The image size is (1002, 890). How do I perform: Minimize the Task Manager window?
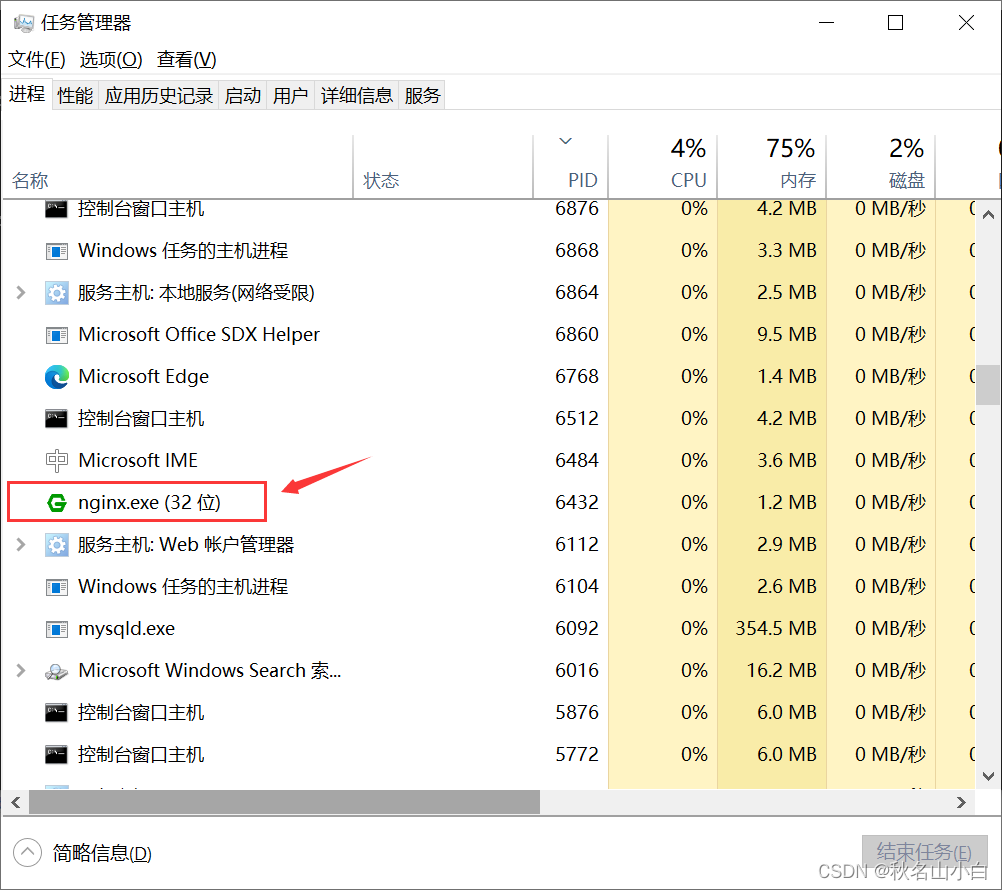826,23
